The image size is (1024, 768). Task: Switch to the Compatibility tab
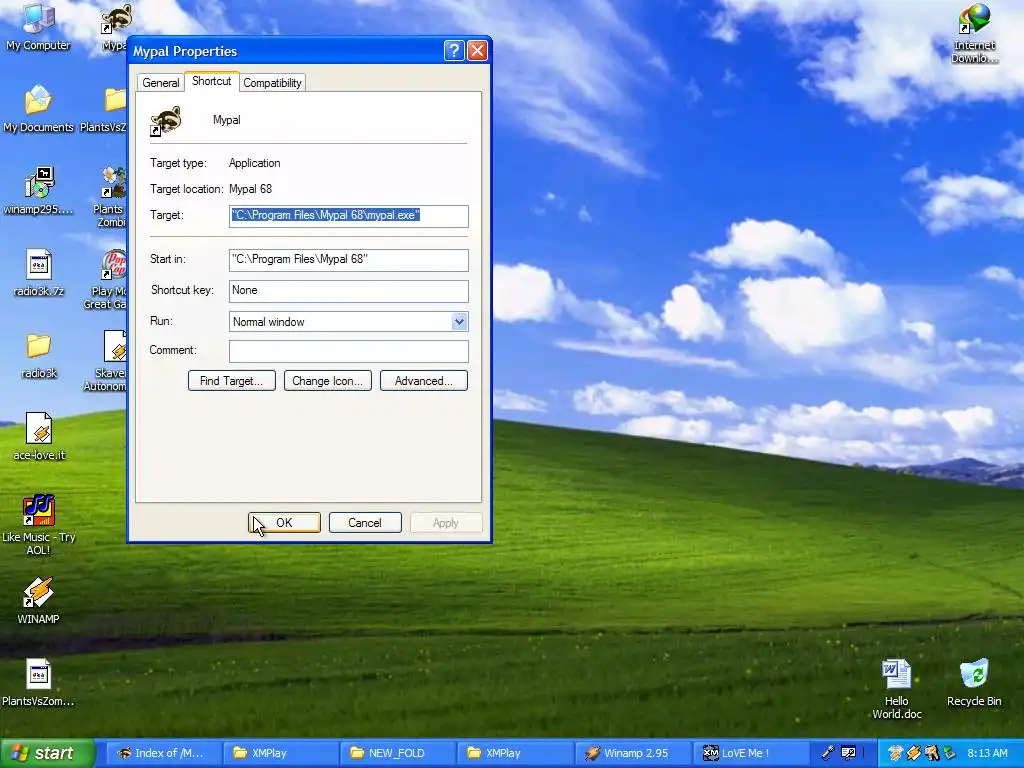click(272, 83)
